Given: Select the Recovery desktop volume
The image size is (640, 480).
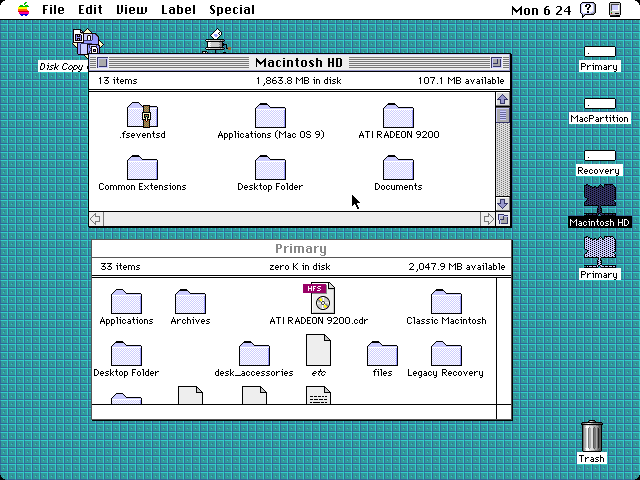Looking at the screenshot, I should point(599,156).
